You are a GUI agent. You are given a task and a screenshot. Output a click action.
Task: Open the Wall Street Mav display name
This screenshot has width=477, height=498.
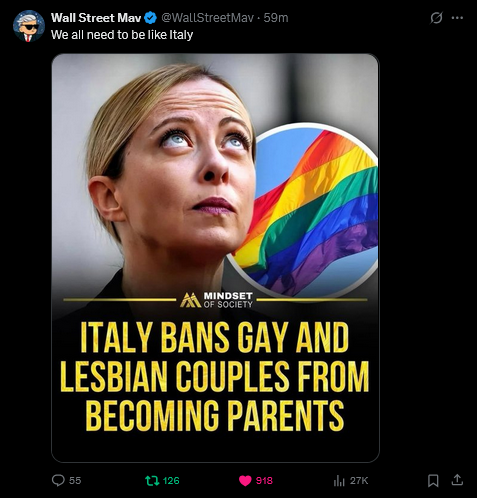pos(96,18)
